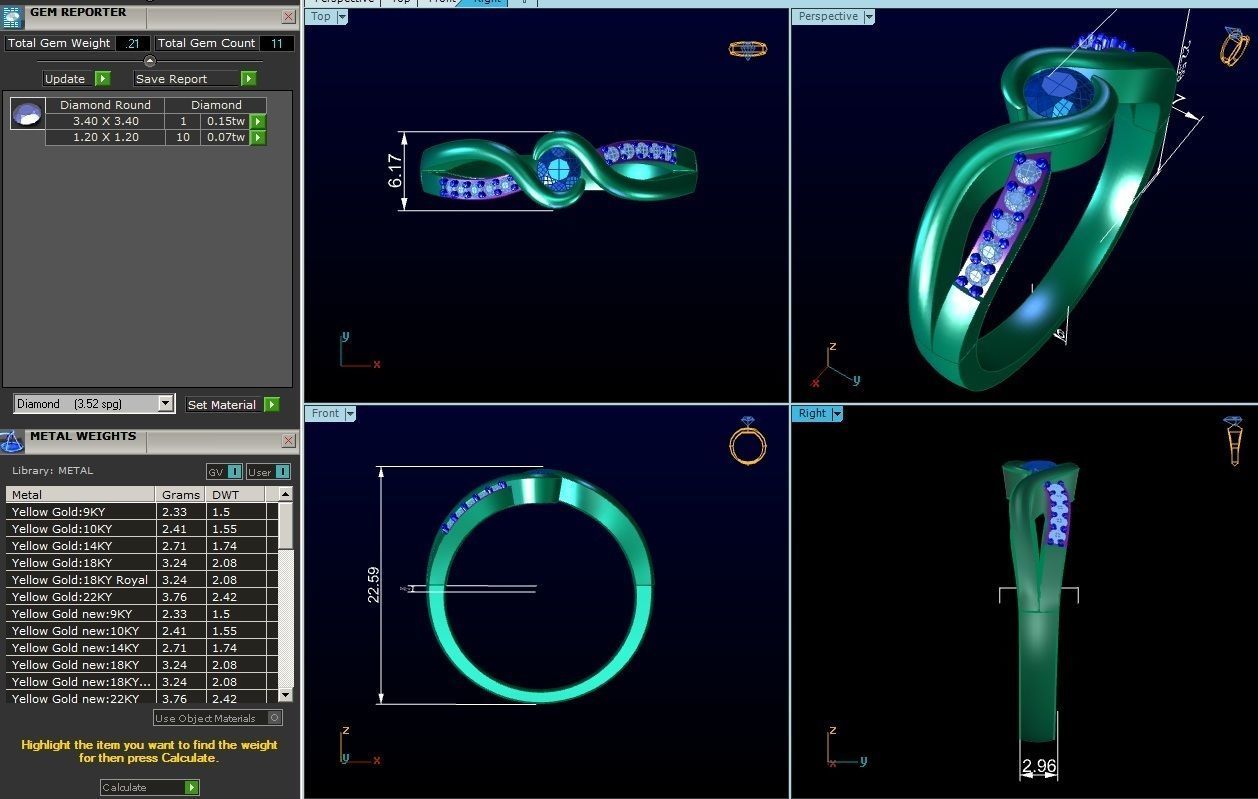This screenshot has width=1258, height=799.
Task: Close the Gem Reporter panel
Action: 288,17
